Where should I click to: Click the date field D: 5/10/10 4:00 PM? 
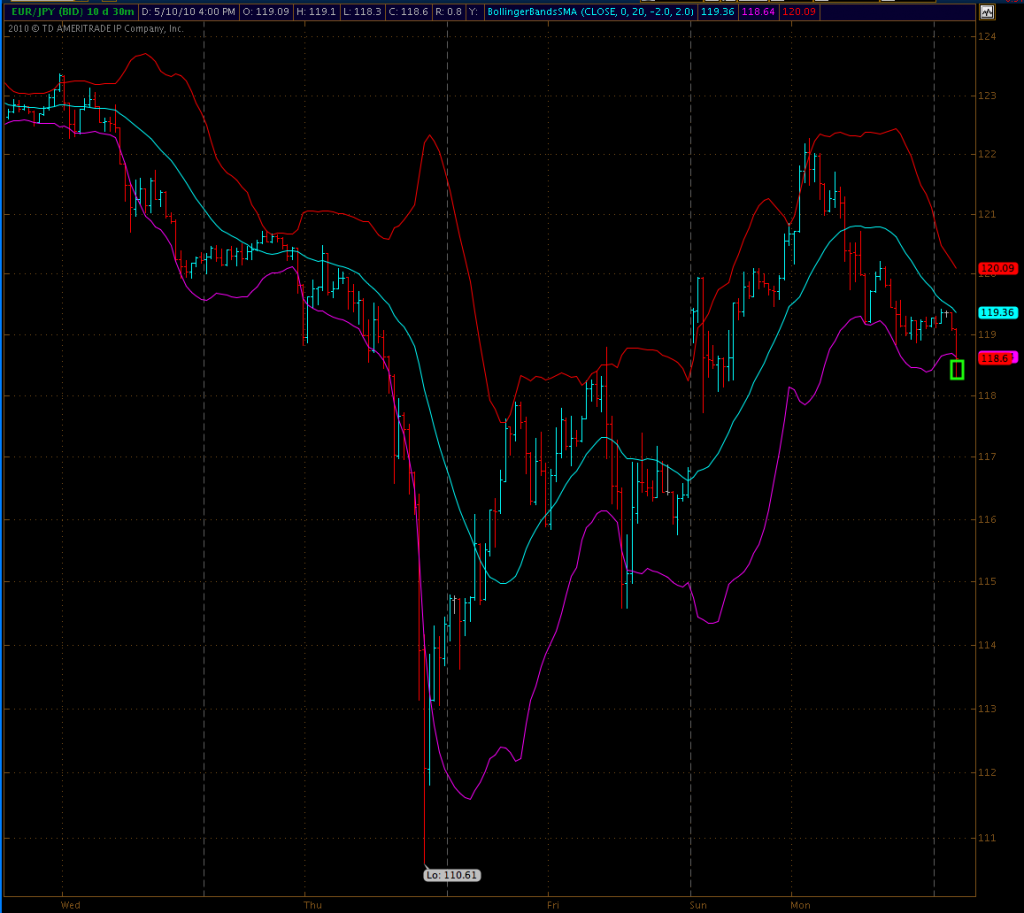pyautogui.click(x=188, y=12)
